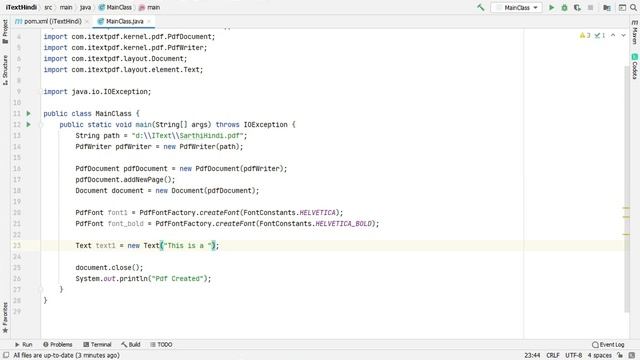Open the Build tool window
This screenshot has height=360, width=640.
pos(131,344)
